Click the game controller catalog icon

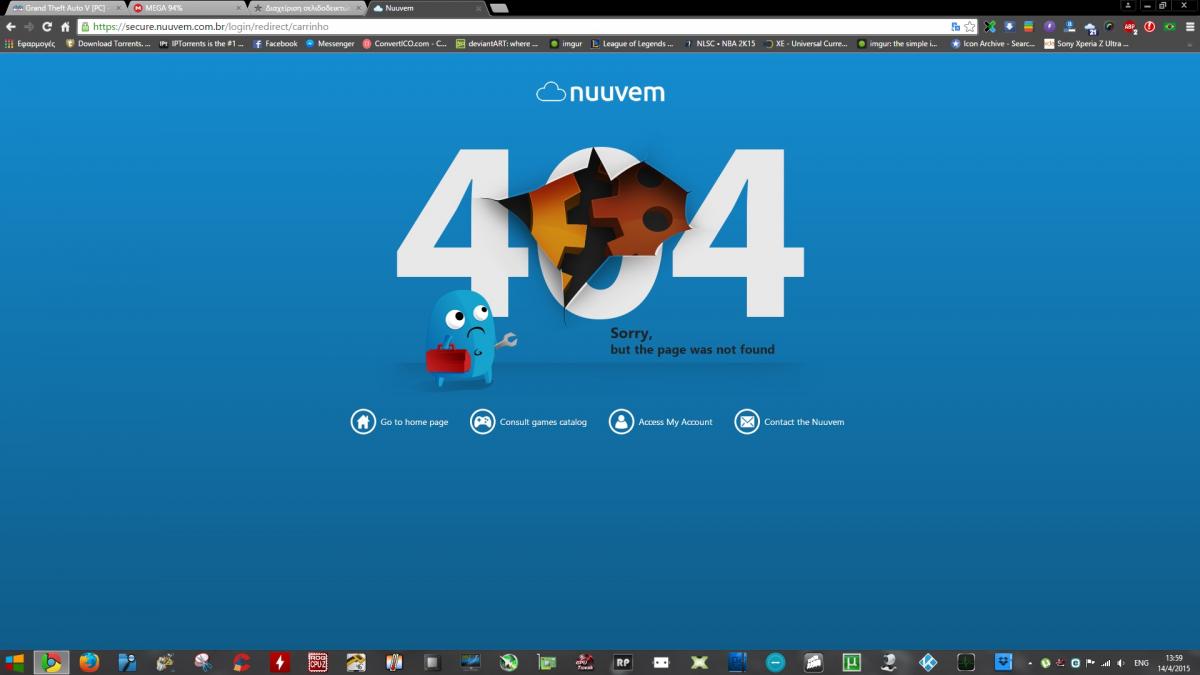[x=482, y=422]
